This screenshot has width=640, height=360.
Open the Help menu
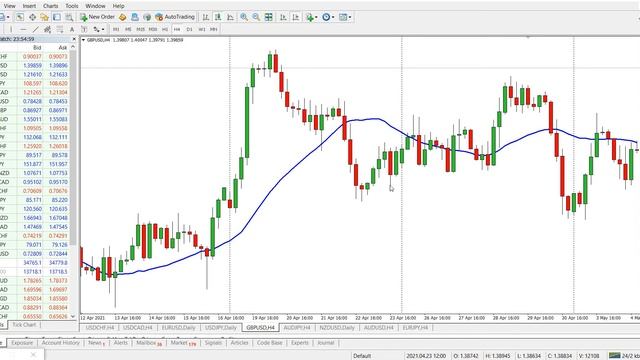coord(118,6)
